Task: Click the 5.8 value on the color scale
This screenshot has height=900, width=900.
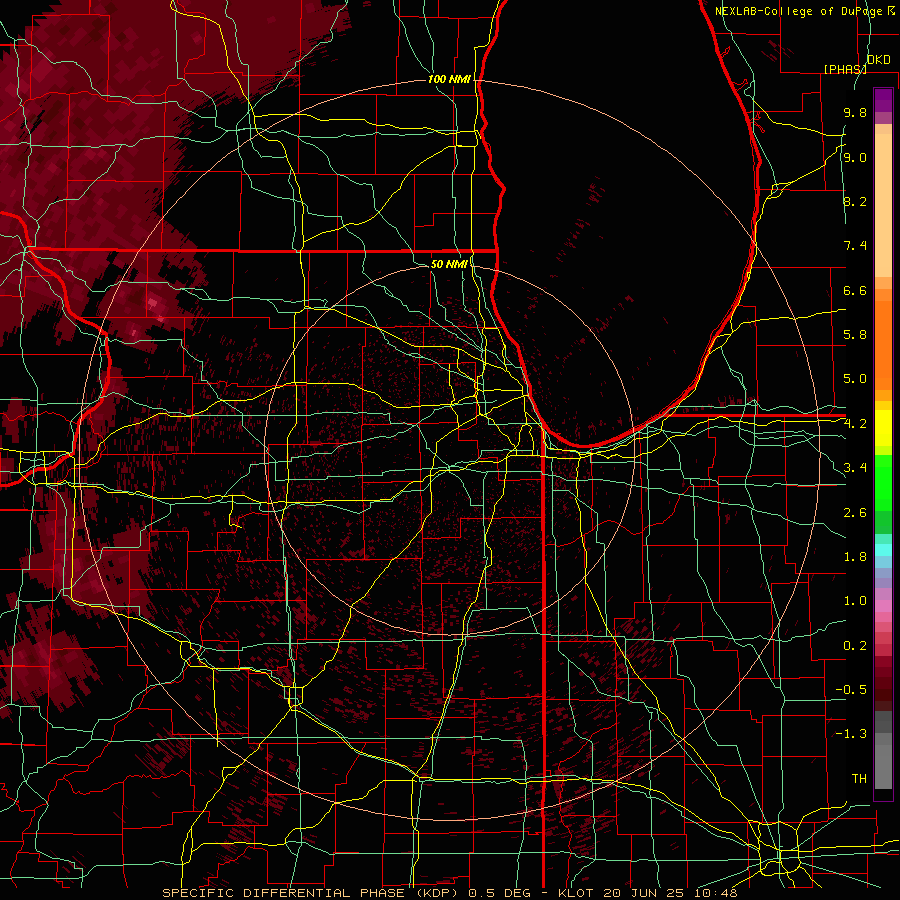Action: tap(855, 335)
